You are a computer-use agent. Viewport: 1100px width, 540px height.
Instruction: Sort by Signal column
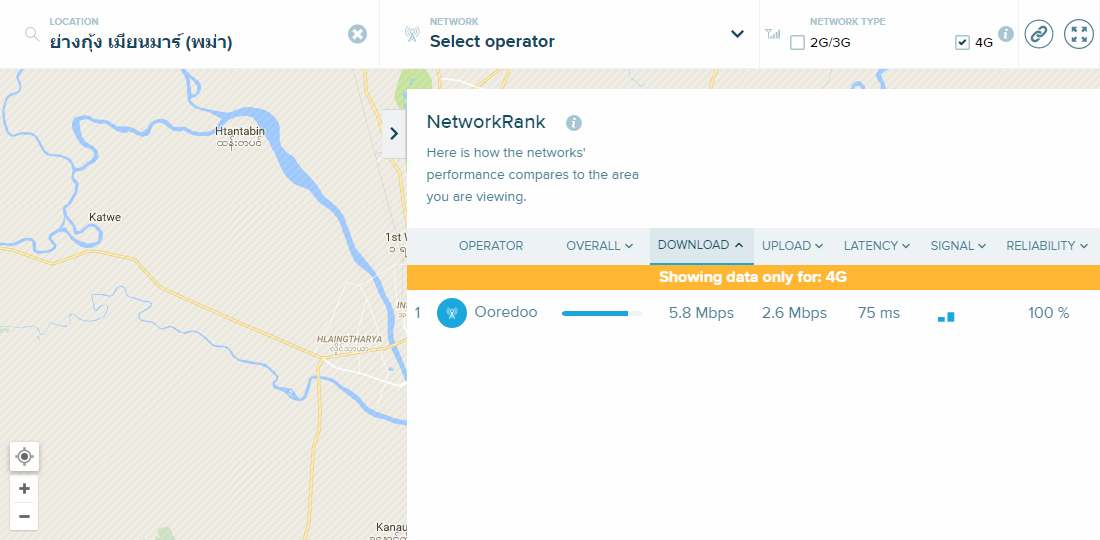[958, 246]
